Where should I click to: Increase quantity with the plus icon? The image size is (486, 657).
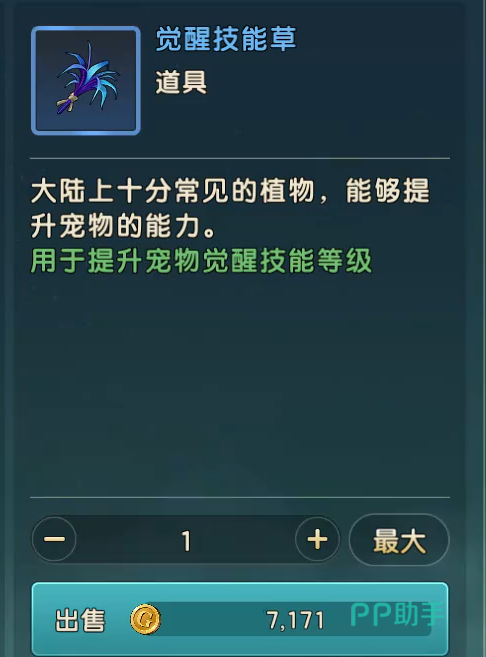coord(317,539)
